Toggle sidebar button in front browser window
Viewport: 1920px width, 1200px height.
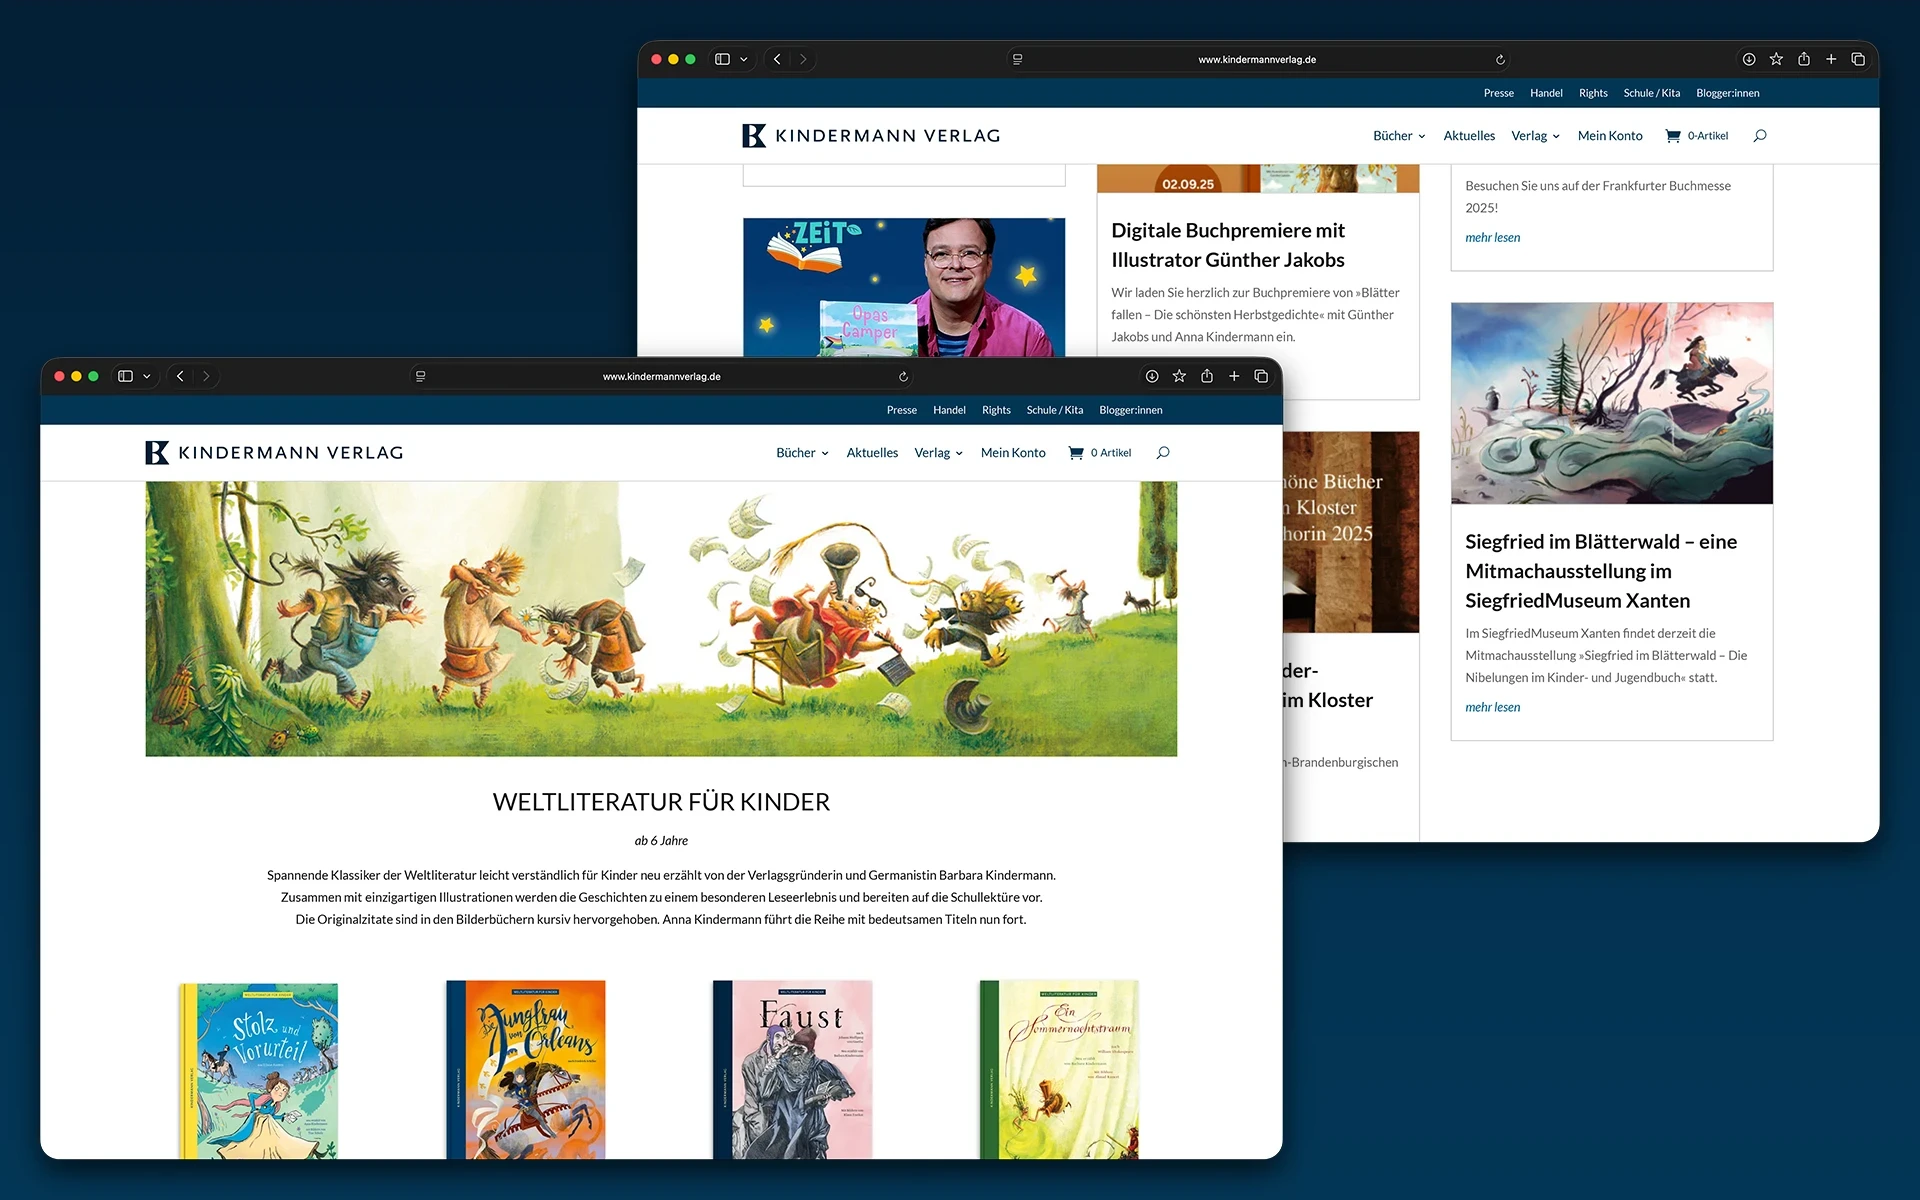click(126, 376)
